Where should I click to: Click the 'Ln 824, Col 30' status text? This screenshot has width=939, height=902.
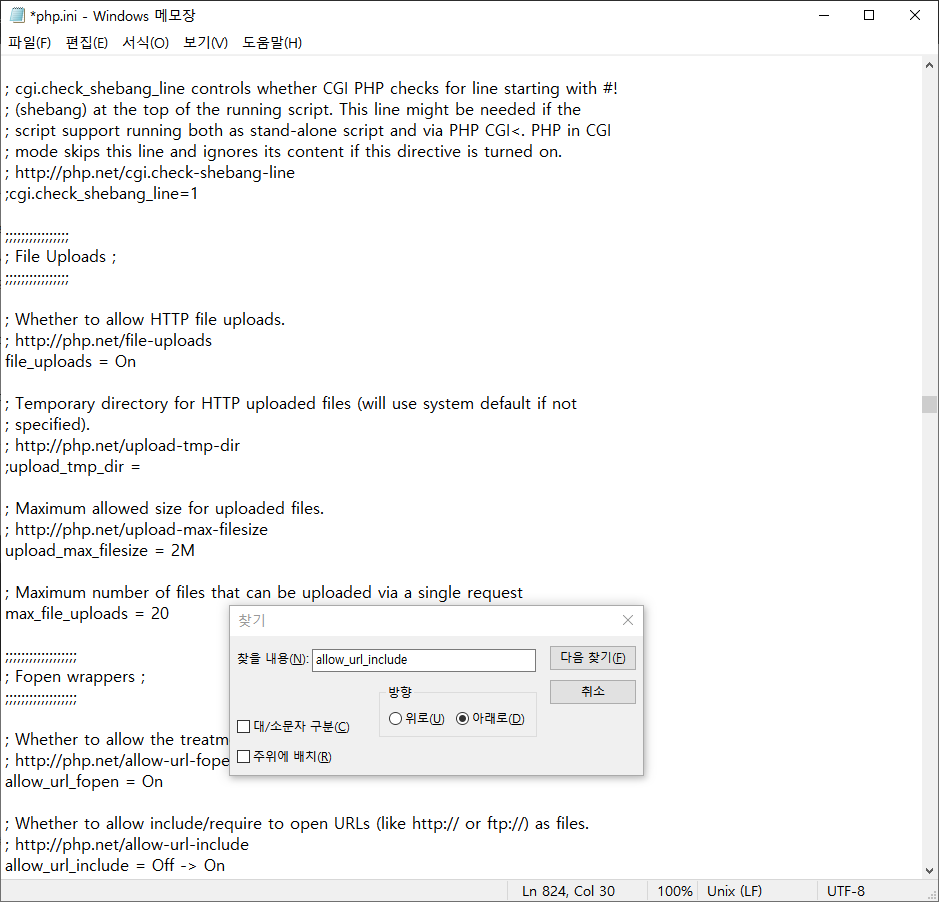pos(568,891)
